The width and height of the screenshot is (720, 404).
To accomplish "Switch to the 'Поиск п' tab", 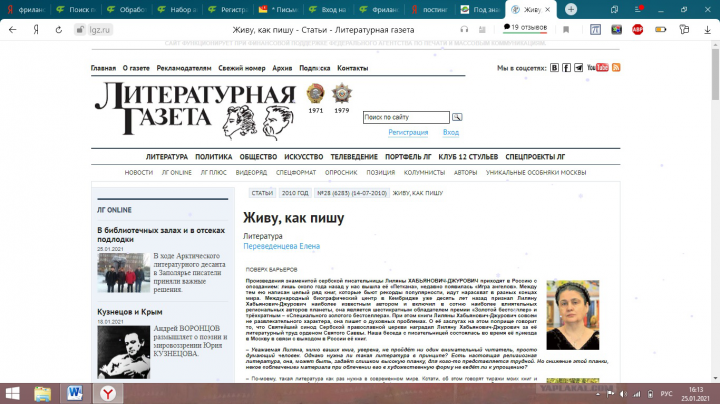I will click(76, 9).
